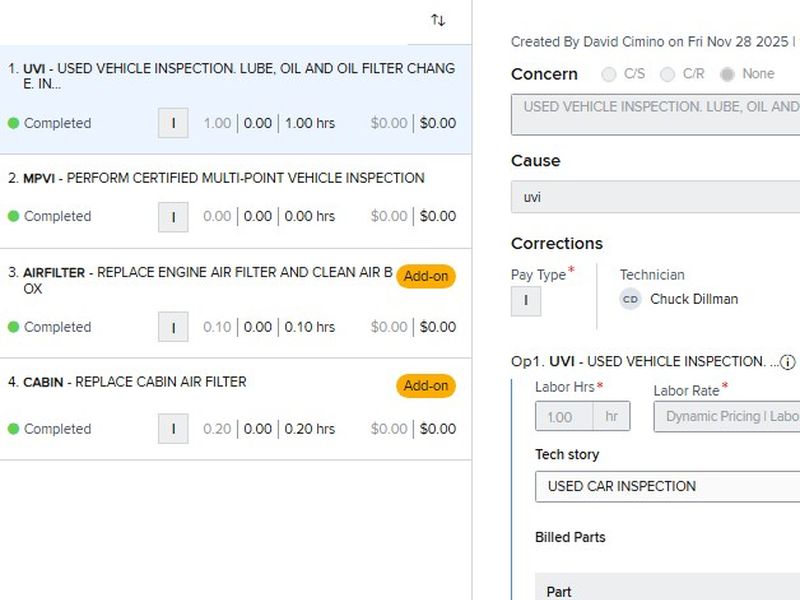
Task: Select the C/R concern radio button
Action: tap(668, 74)
